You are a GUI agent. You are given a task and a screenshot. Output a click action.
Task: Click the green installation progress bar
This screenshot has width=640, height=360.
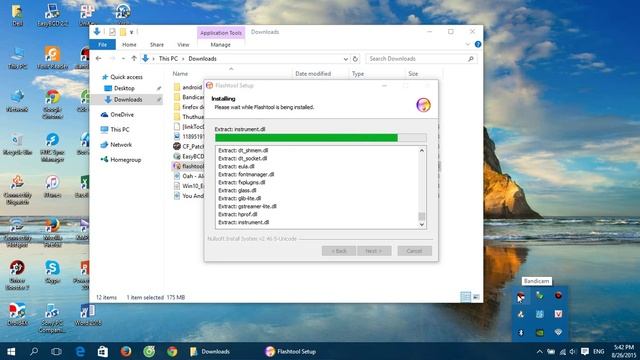pos(321,138)
